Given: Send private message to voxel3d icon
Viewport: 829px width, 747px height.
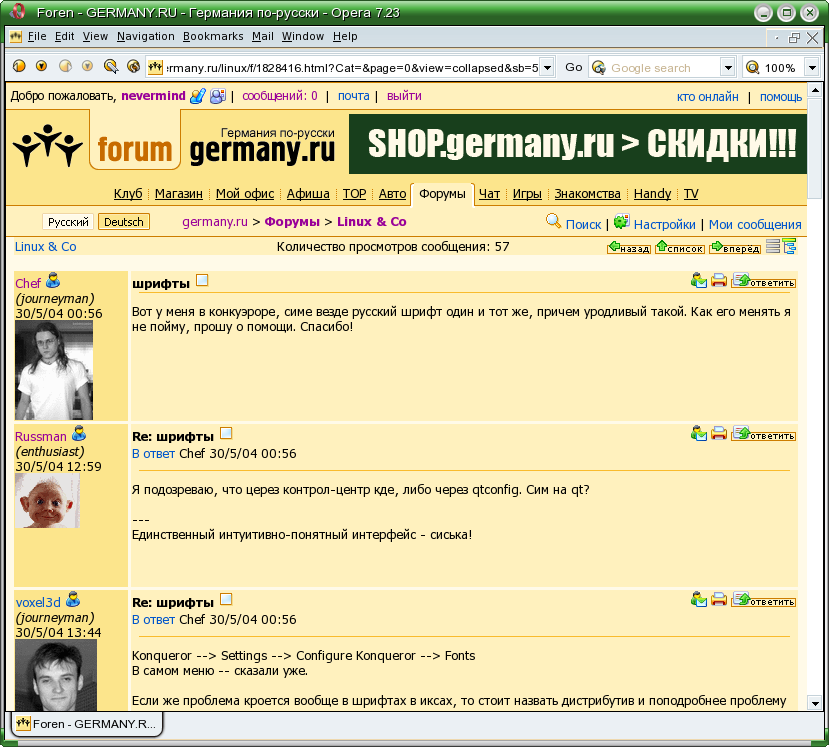Looking at the screenshot, I should pyautogui.click(x=699, y=600).
